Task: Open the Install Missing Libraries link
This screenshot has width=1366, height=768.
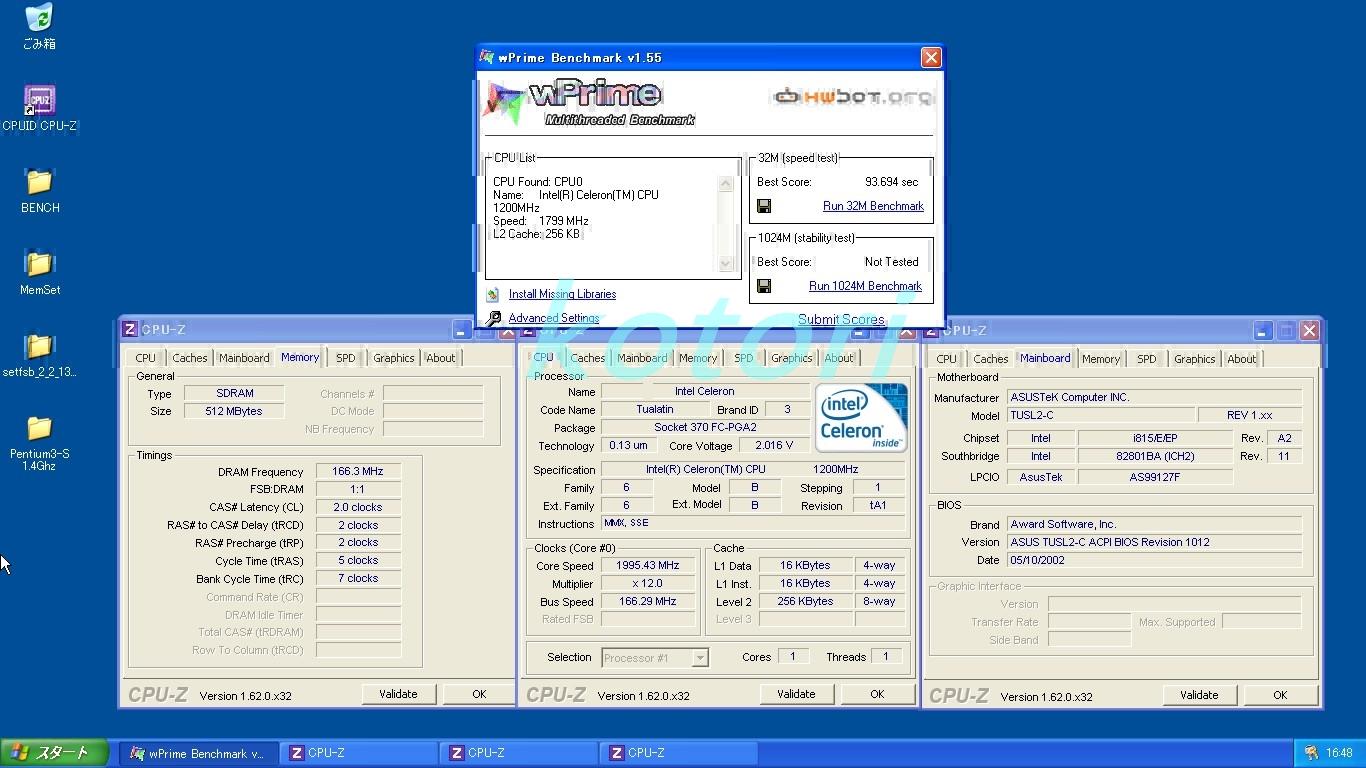Action: click(x=562, y=294)
